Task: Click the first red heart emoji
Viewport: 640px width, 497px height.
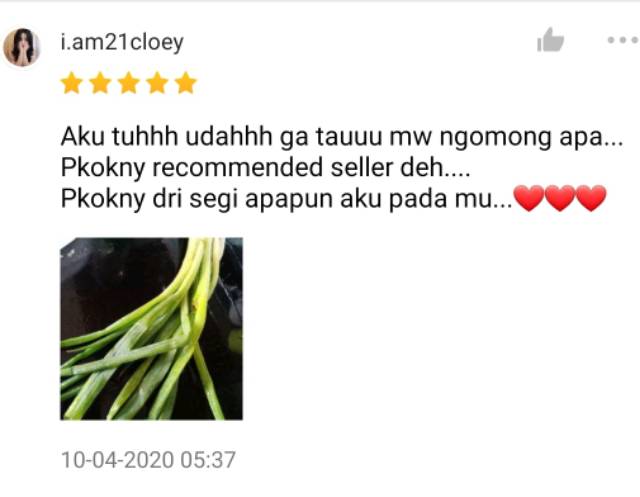Action: [529, 198]
